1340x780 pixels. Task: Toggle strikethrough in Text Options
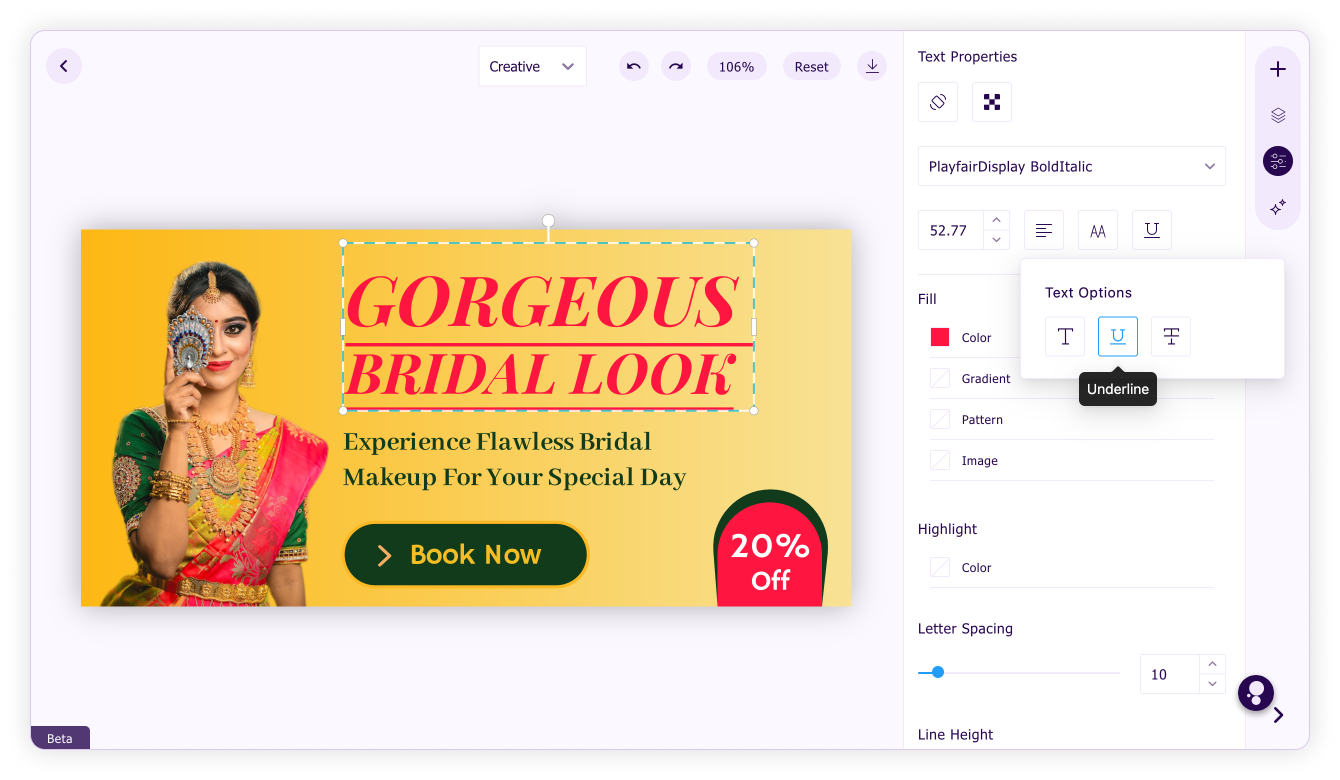coord(1171,336)
